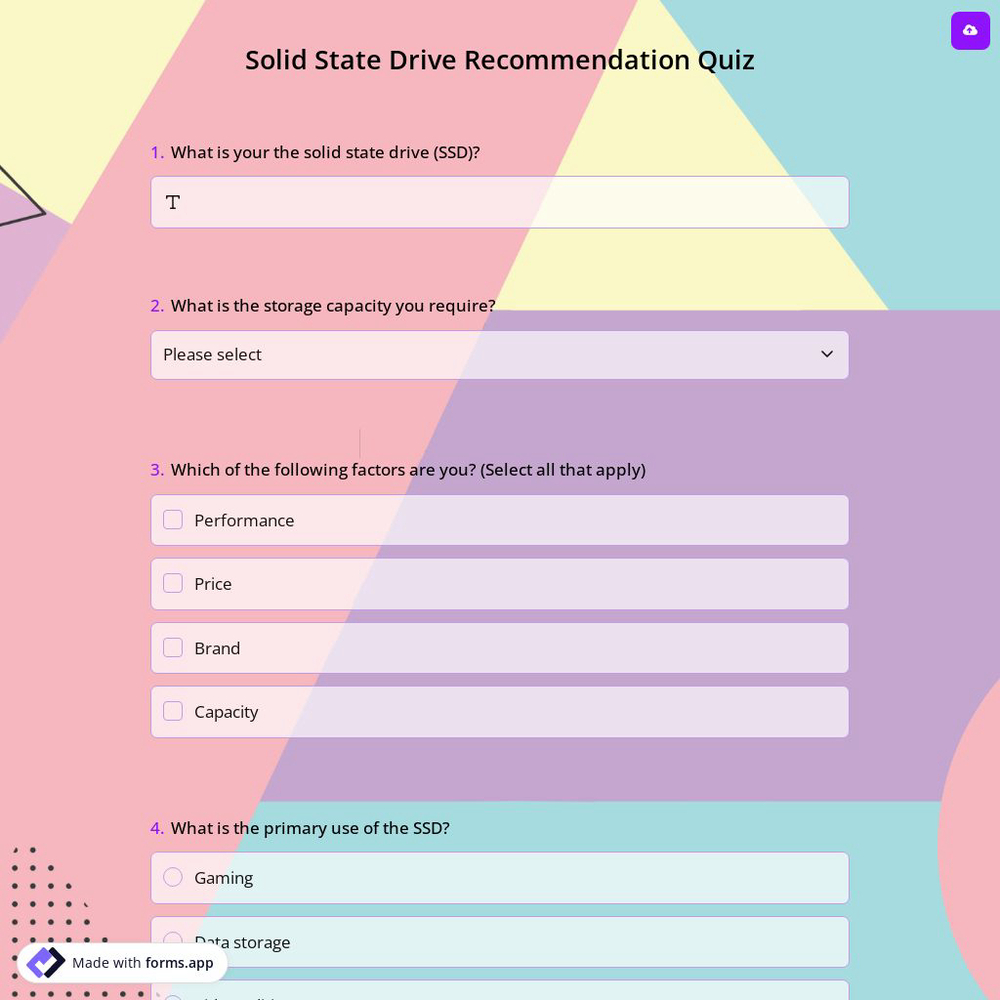The width and height of the screenshot is (1000, 1000).
Task: Click the Gaming answer row
Action: point(500,877)
